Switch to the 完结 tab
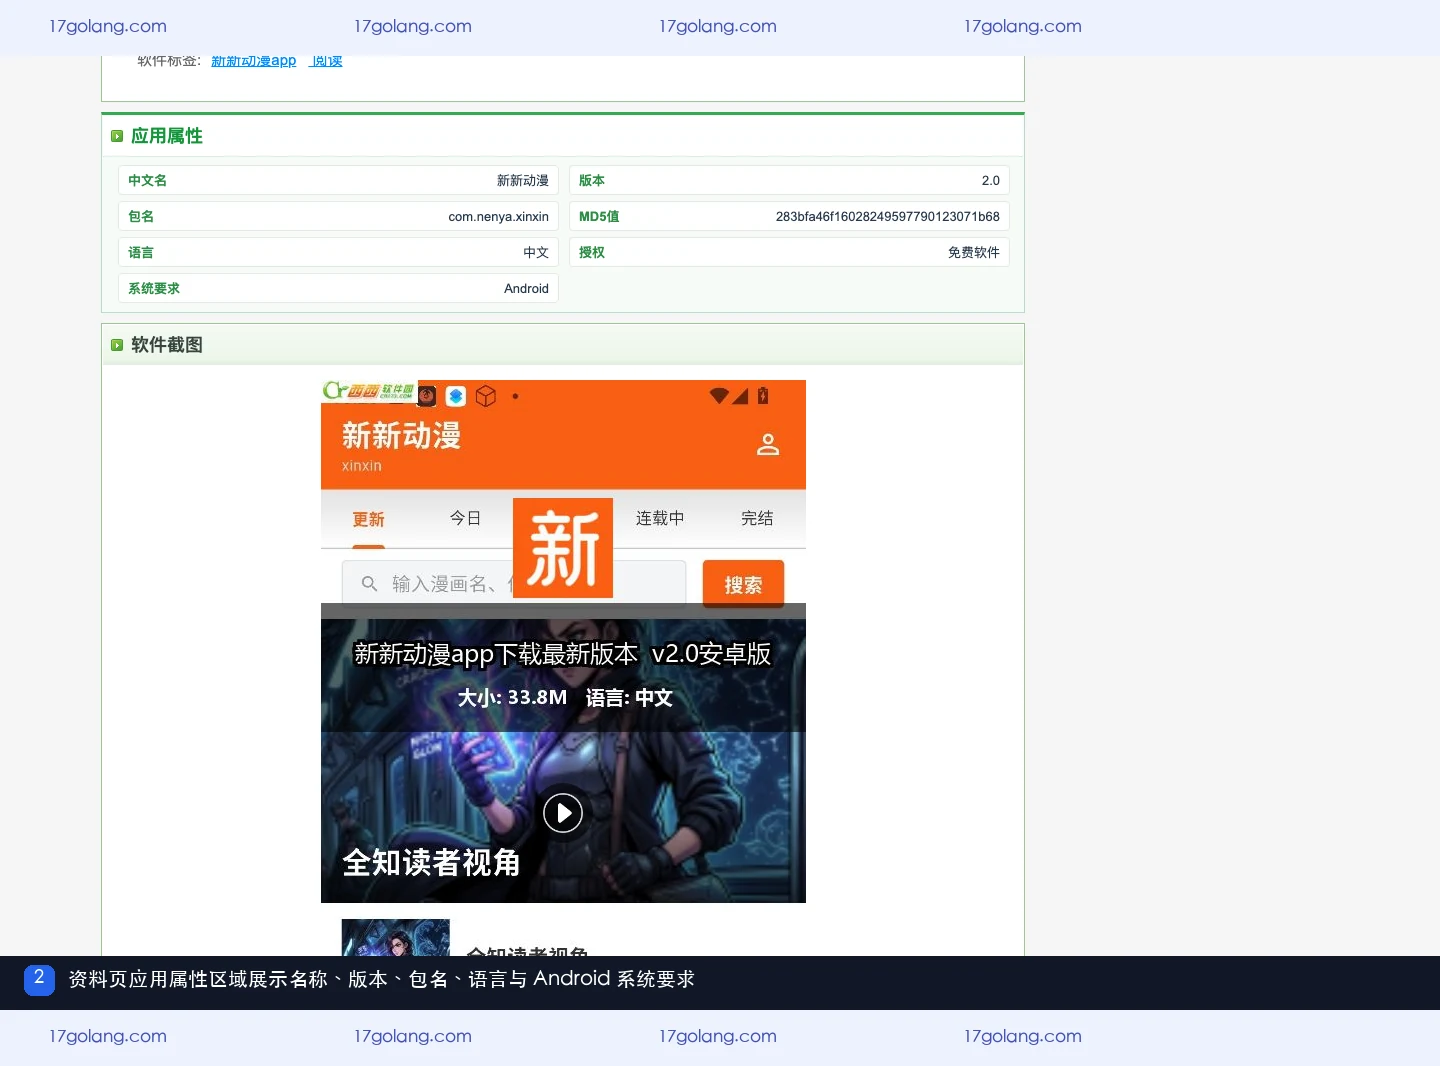Screen dimensions: 1440x1066 point(757,518)
